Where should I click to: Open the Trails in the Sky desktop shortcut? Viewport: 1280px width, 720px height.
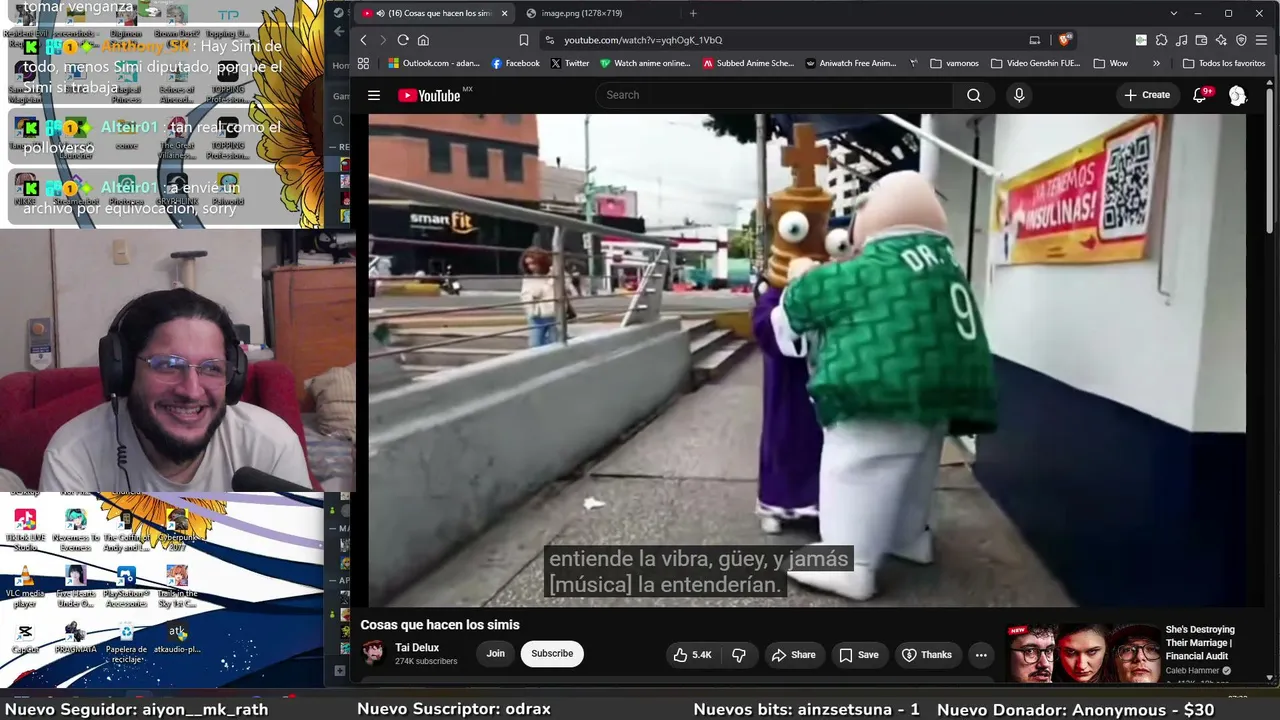[177, 586]
